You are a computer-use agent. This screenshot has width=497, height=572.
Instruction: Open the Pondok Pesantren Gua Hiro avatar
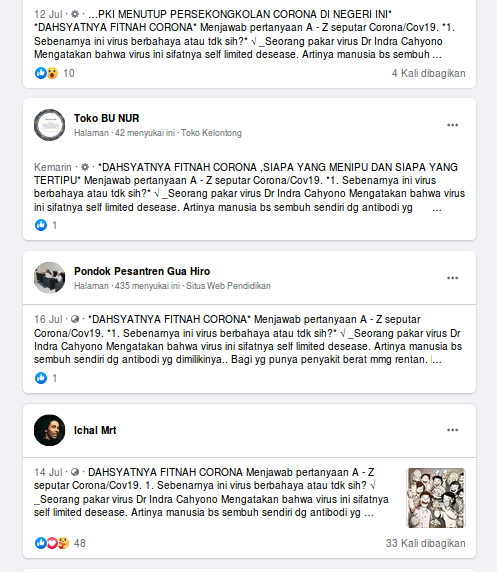(x=50, y=278)
